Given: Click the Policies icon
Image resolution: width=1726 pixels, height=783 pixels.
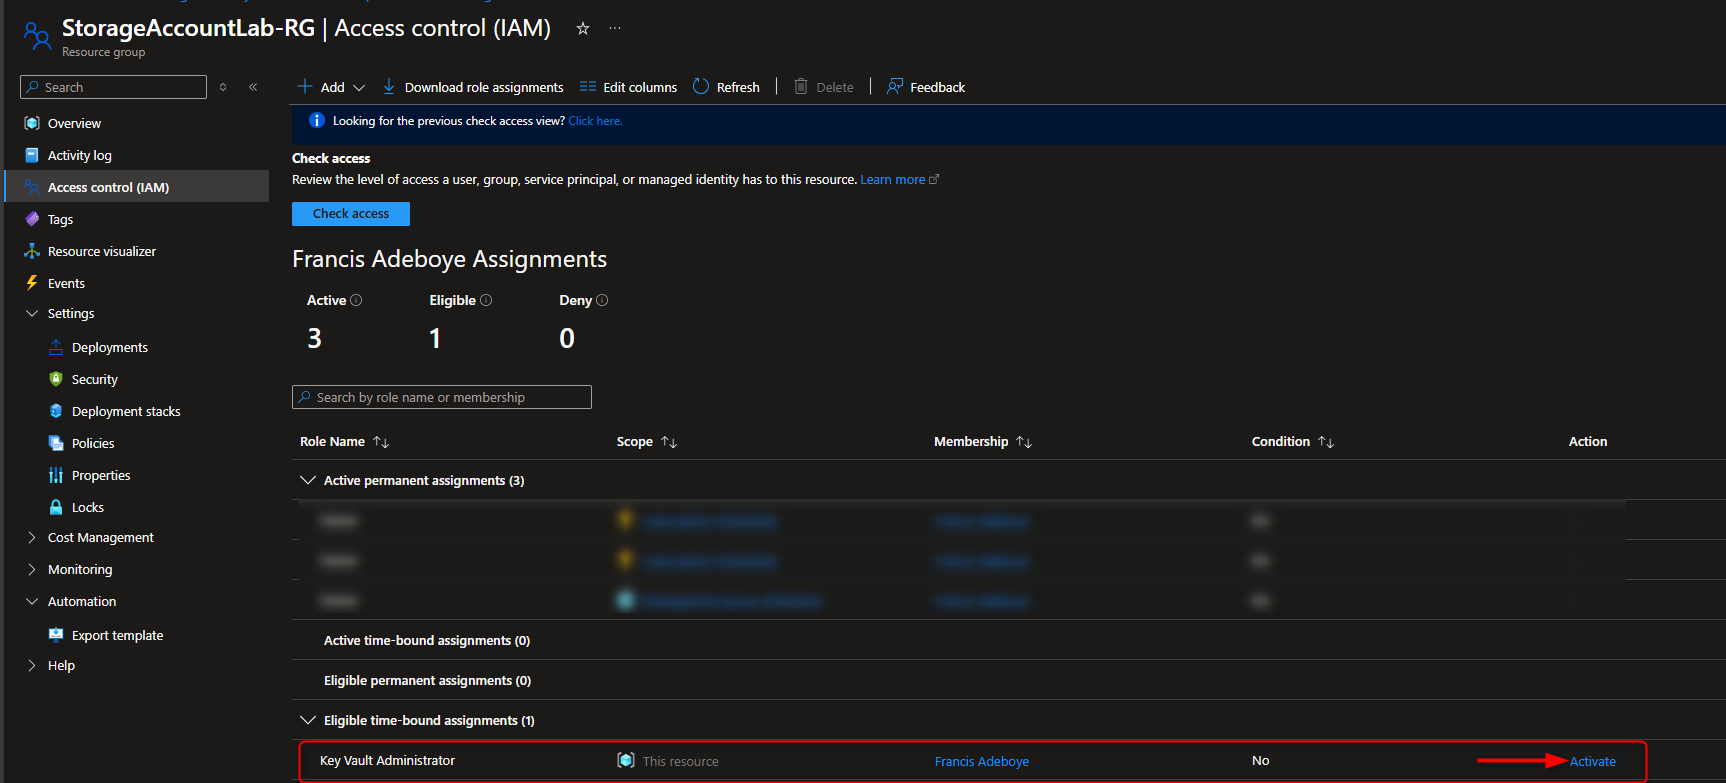Looking at the screenshot, I should pyautogui.click(x=56, y=443).
